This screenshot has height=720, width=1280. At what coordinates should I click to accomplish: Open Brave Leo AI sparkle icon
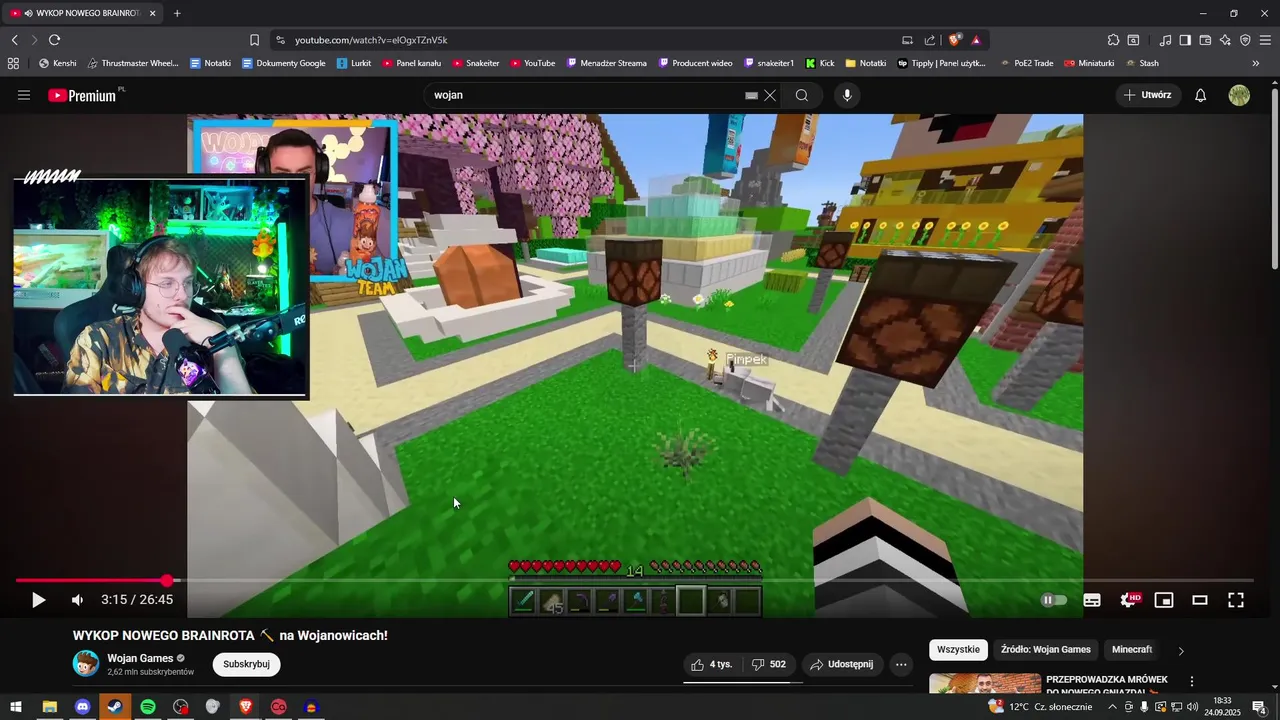[x=1225, y=40]
